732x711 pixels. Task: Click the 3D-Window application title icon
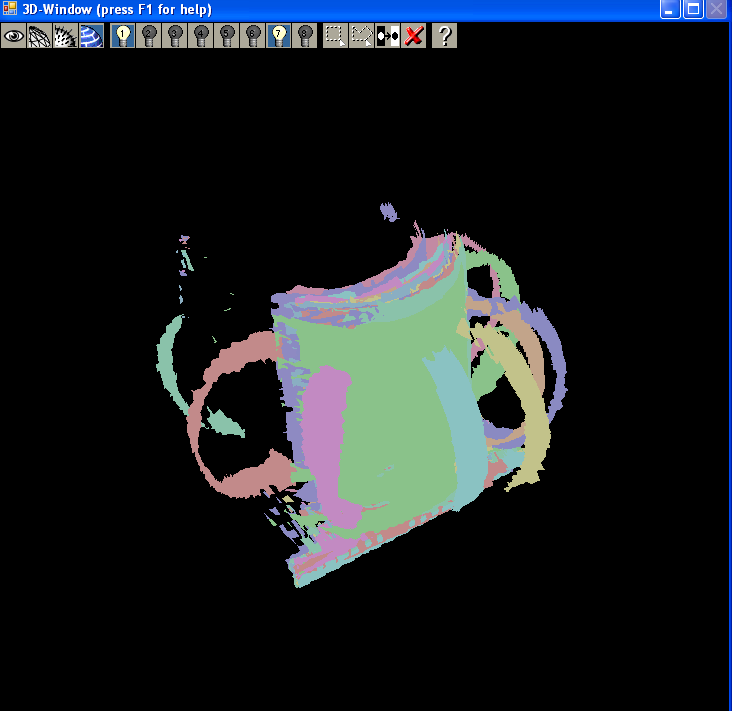[x=10, y=9]
